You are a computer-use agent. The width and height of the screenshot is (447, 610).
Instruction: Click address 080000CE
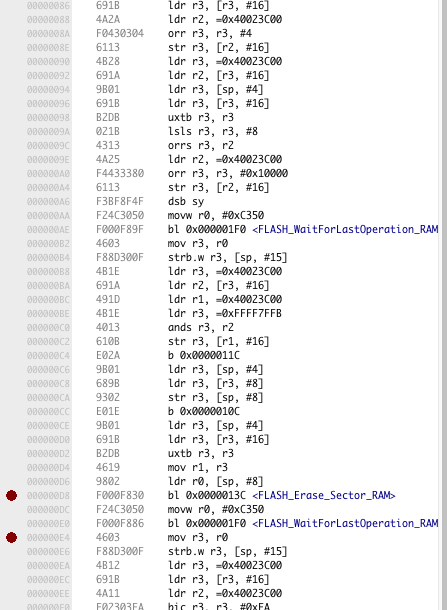(48, 426)
